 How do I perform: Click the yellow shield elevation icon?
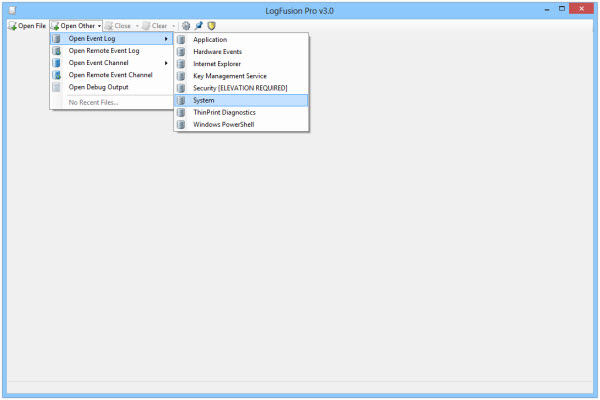pos(211,26)
